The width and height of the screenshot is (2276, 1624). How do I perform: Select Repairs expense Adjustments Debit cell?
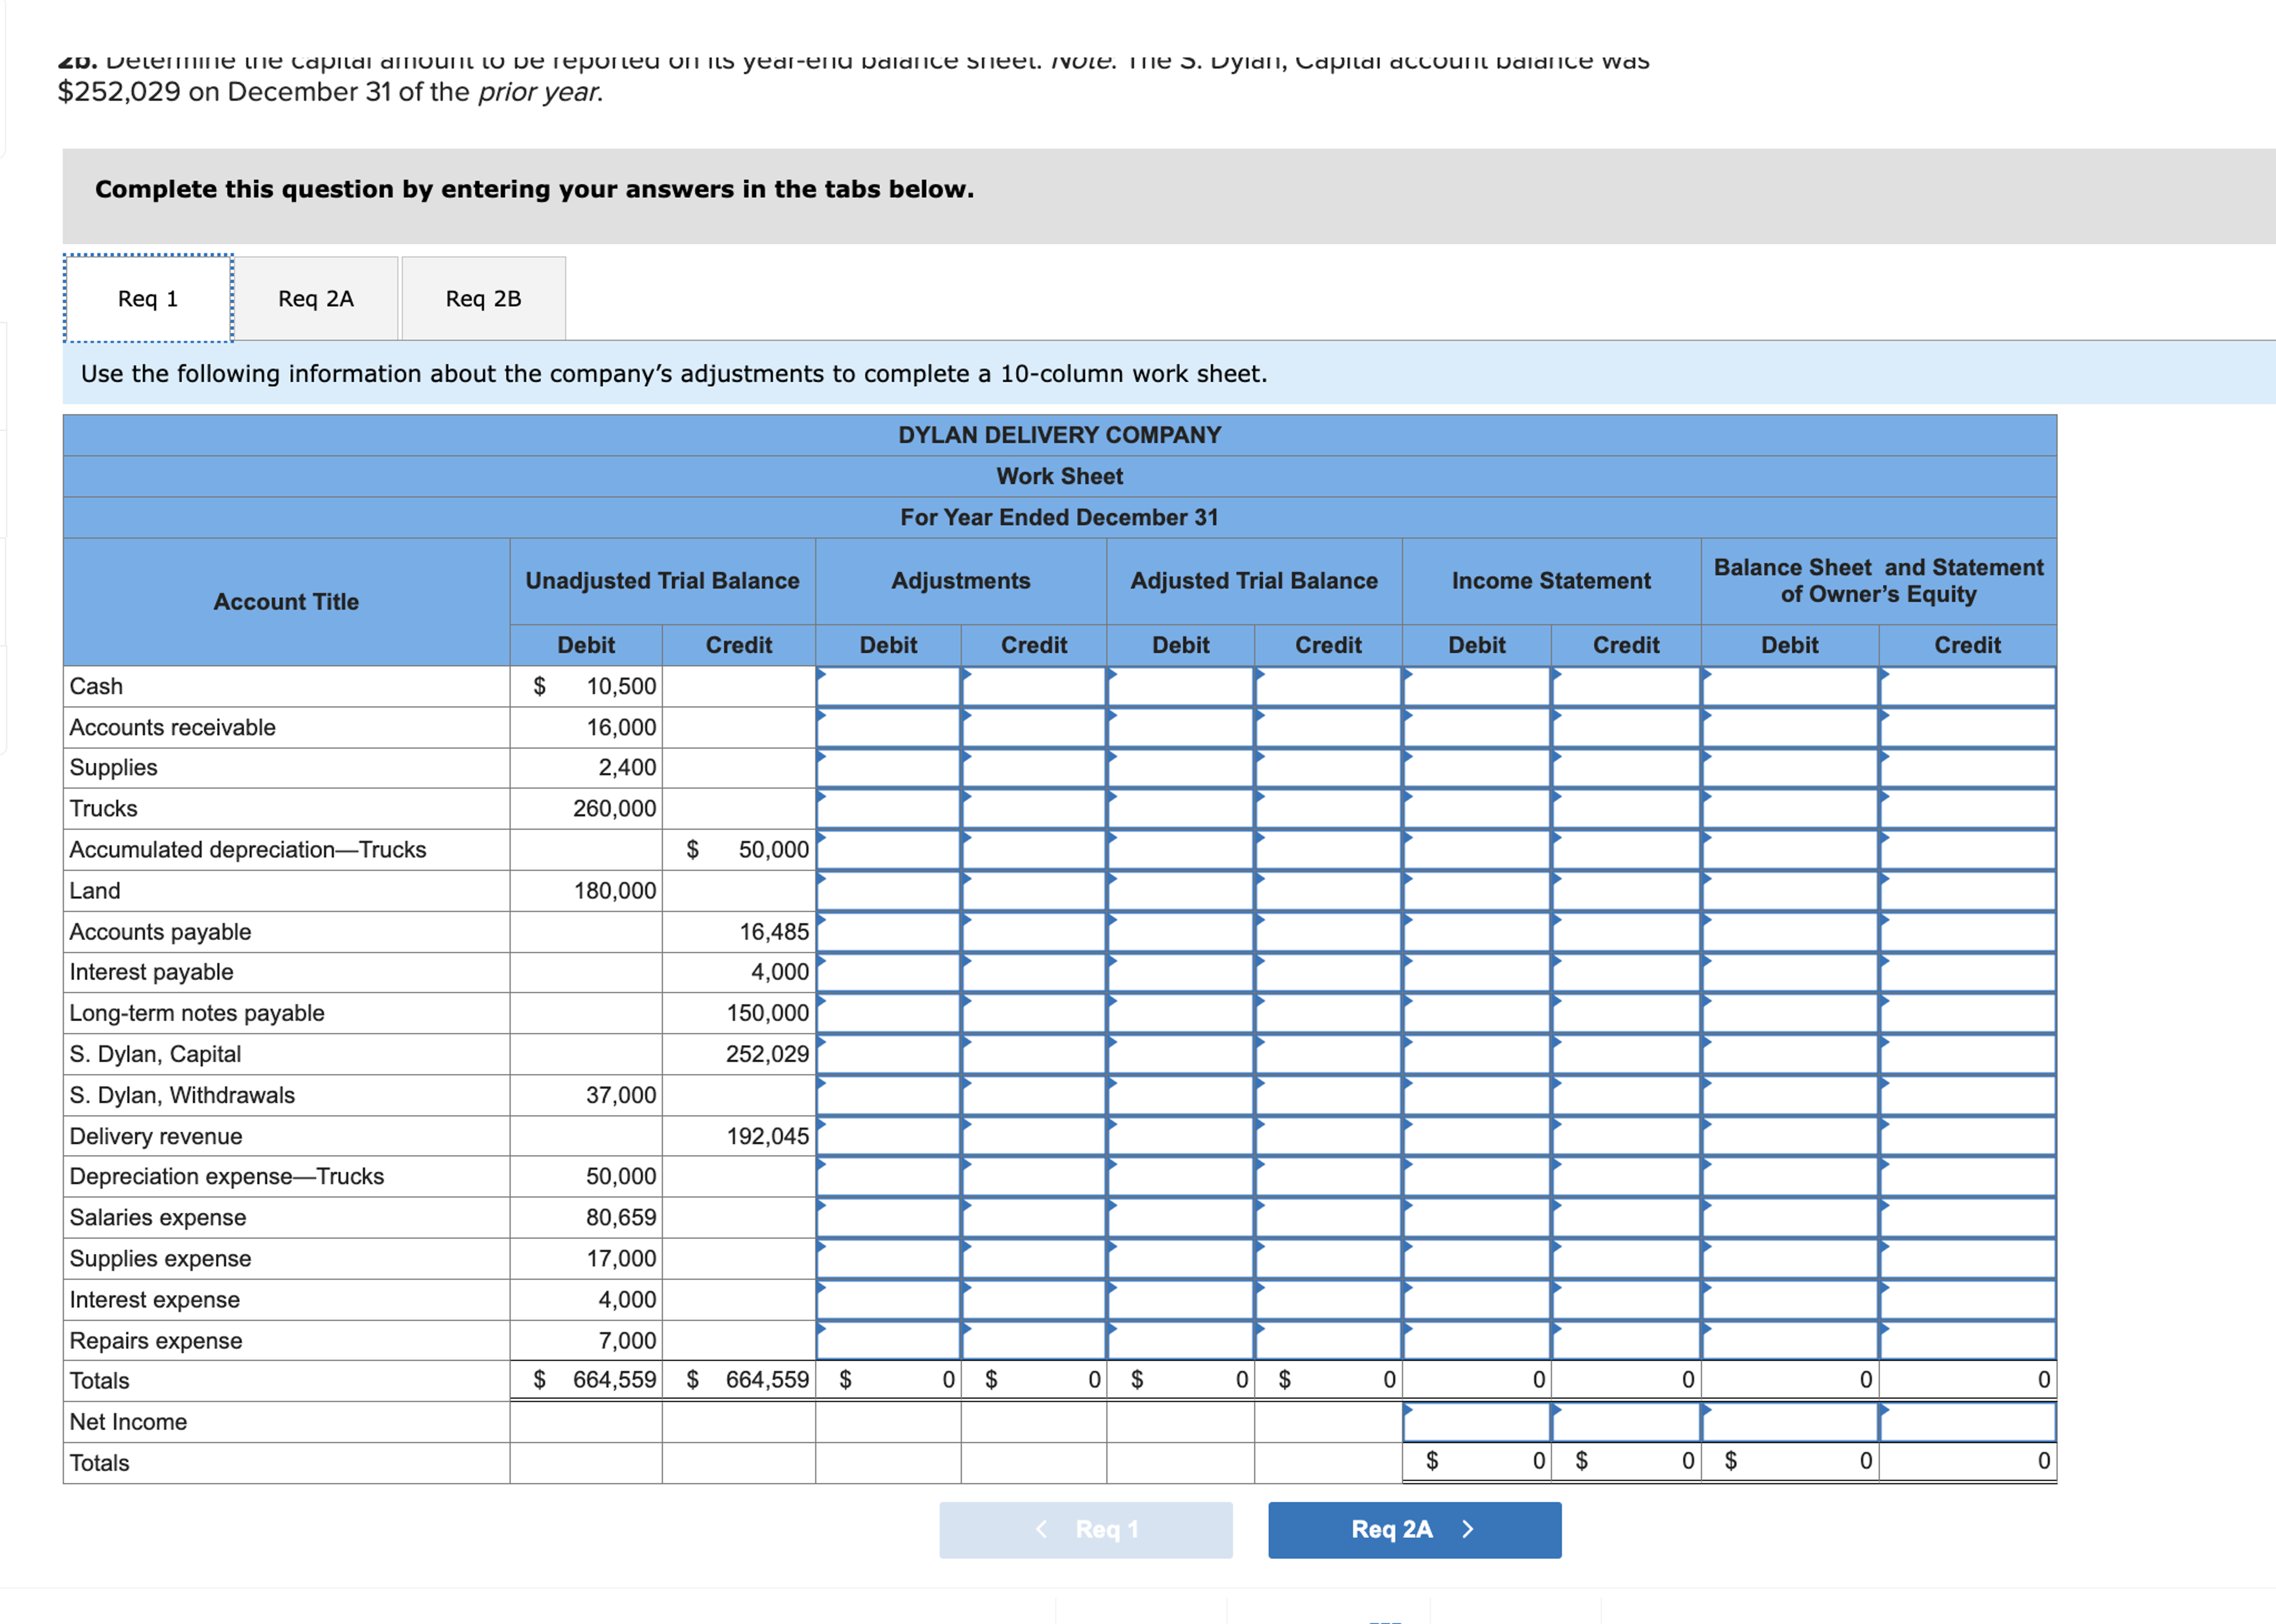[x=888, y=1340]
